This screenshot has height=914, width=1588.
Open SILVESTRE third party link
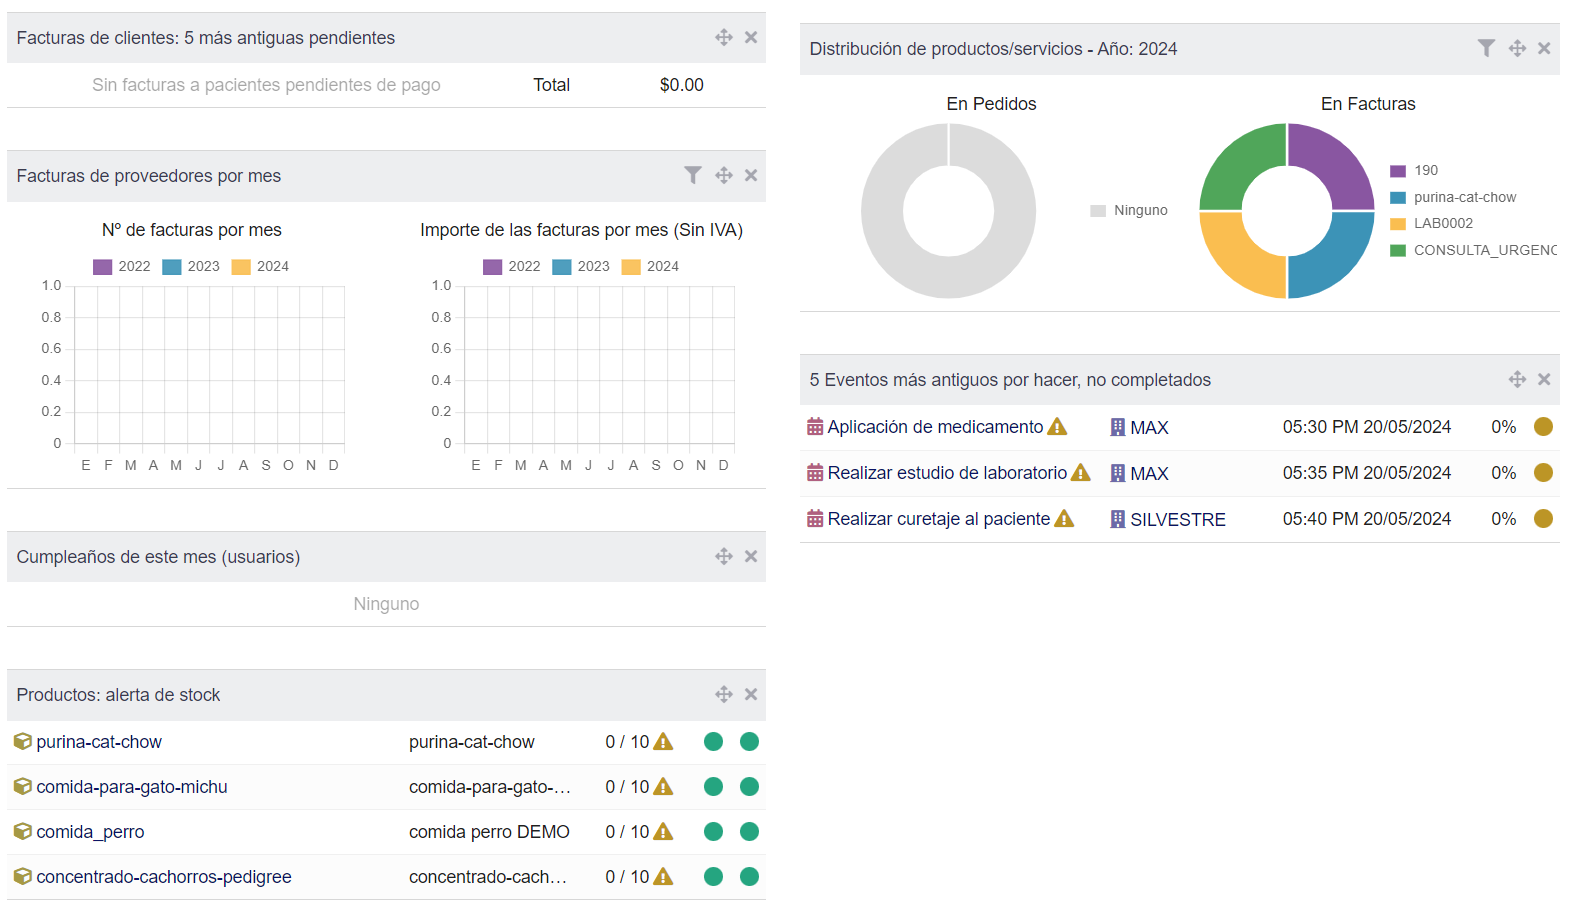click(1177, 520)
